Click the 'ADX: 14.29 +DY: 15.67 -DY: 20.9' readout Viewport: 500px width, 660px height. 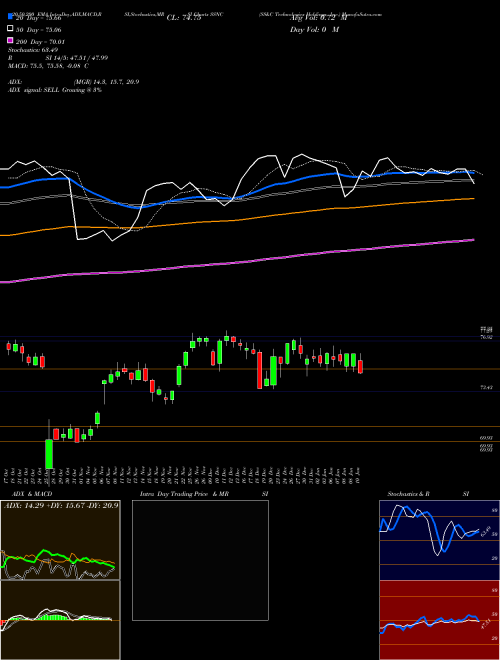[61, 505]
